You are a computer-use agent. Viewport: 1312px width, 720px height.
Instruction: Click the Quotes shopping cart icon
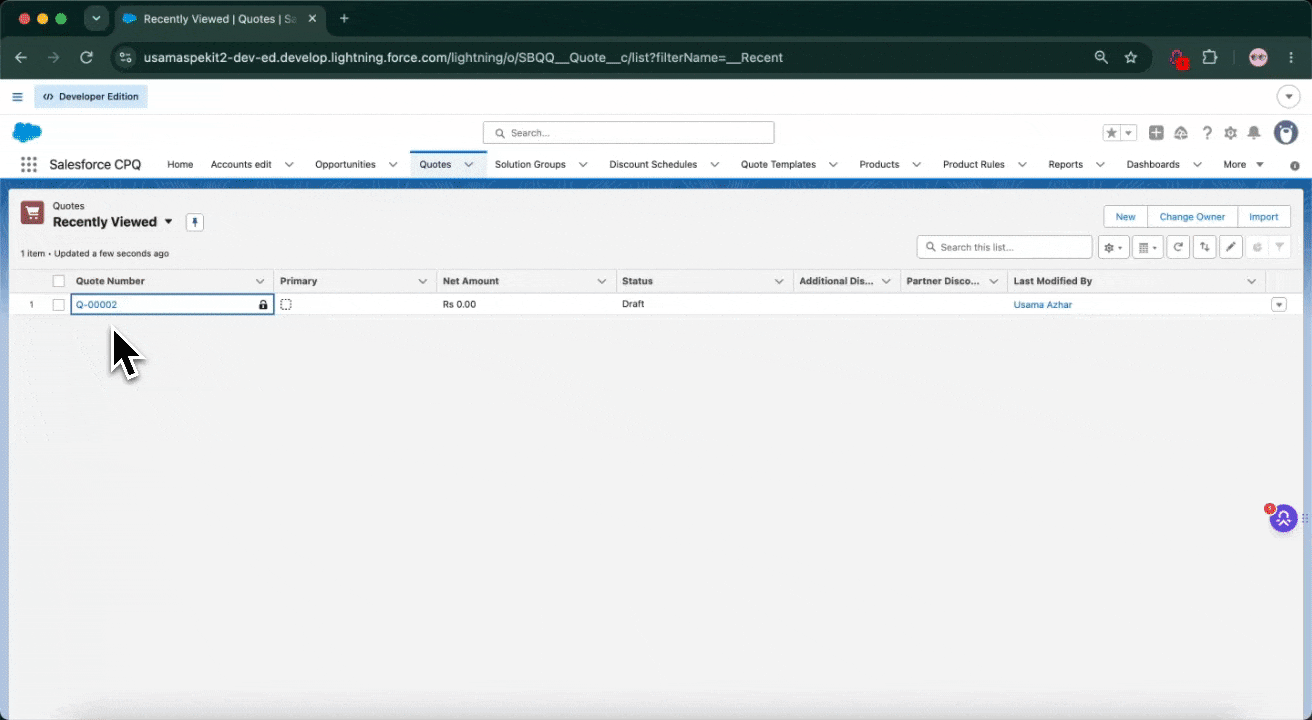(33, 213)
